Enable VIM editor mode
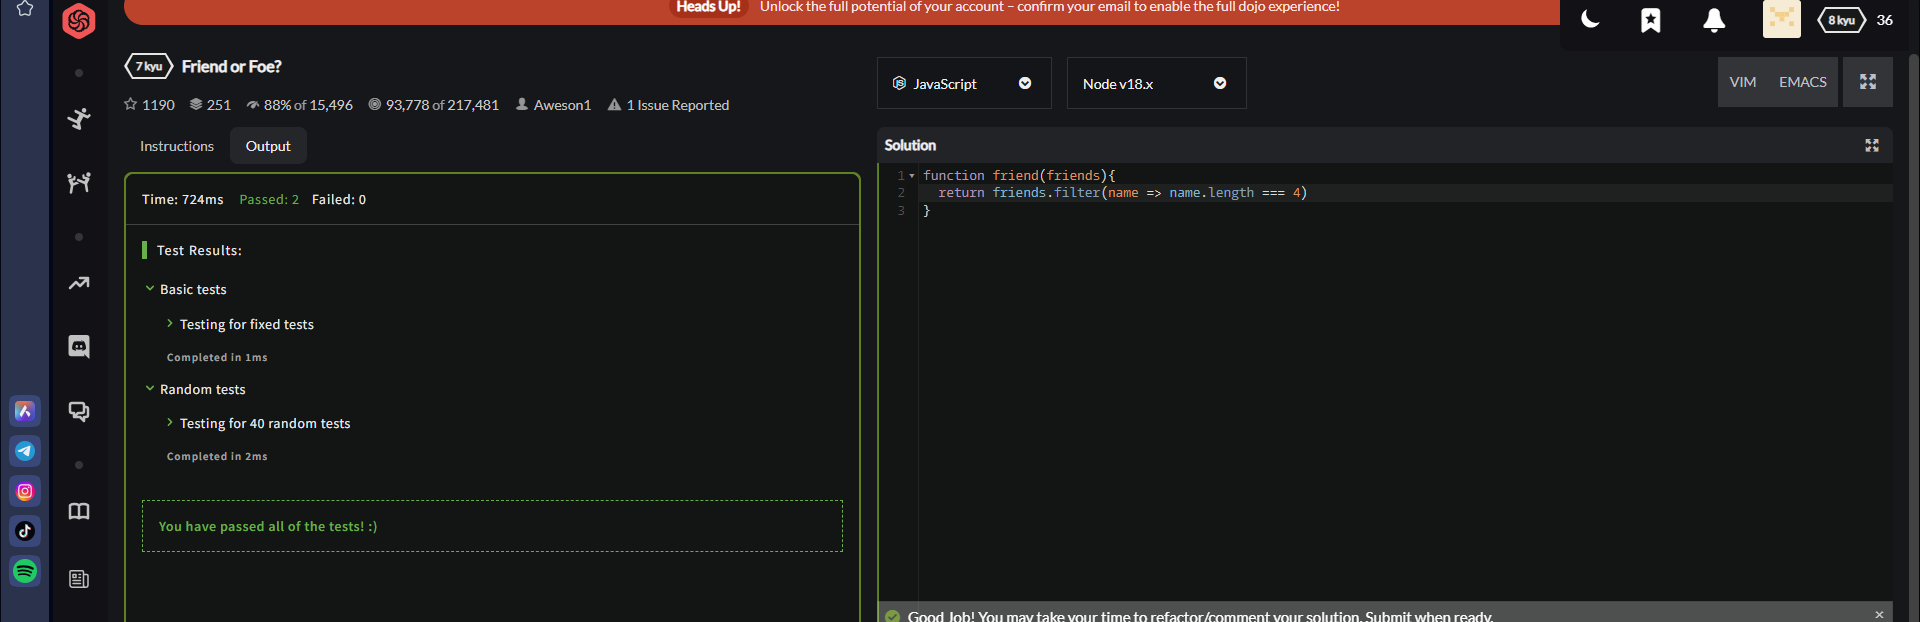Viewport: 1920px width, 622px height. (x=1743, y=82)
